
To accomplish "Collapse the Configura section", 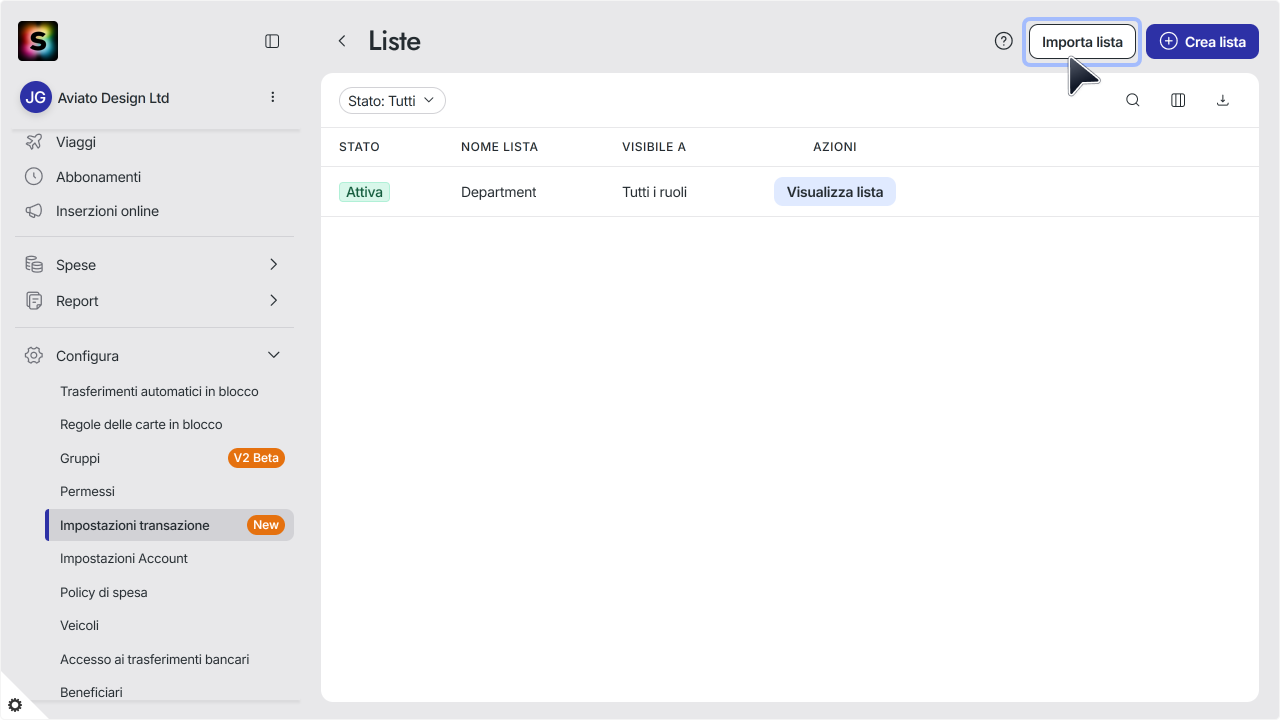I will tap(154, 356).
